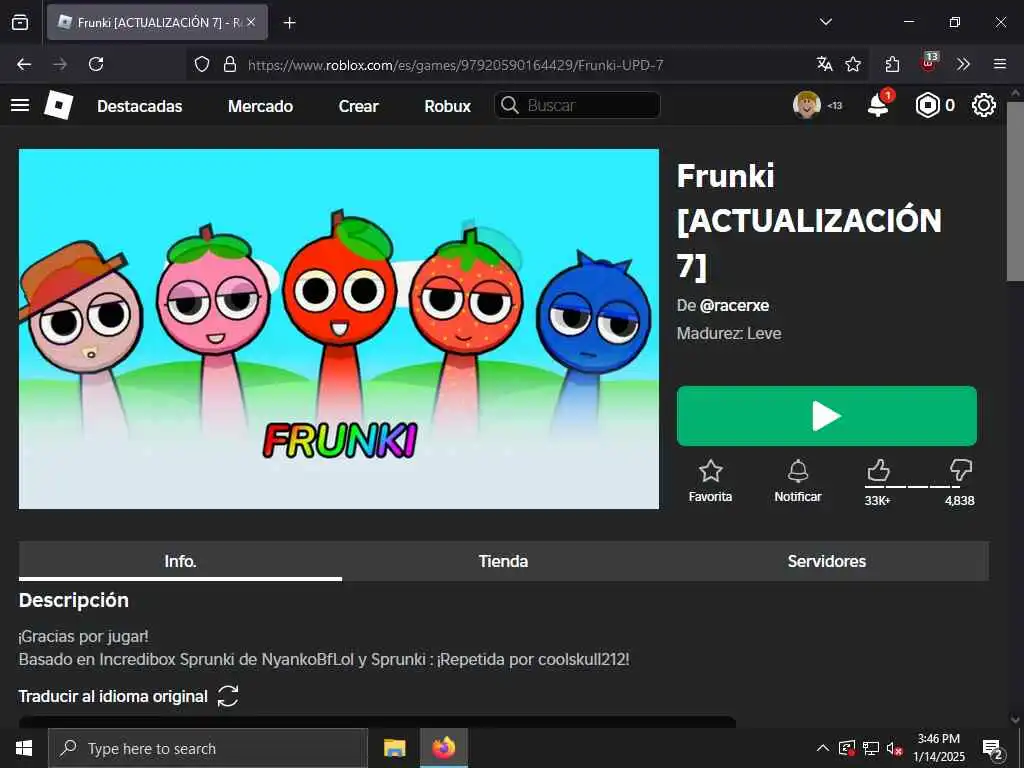Bookmark this page with the star icon
Screen dimensions: 1024x768
tap(853, 64)
